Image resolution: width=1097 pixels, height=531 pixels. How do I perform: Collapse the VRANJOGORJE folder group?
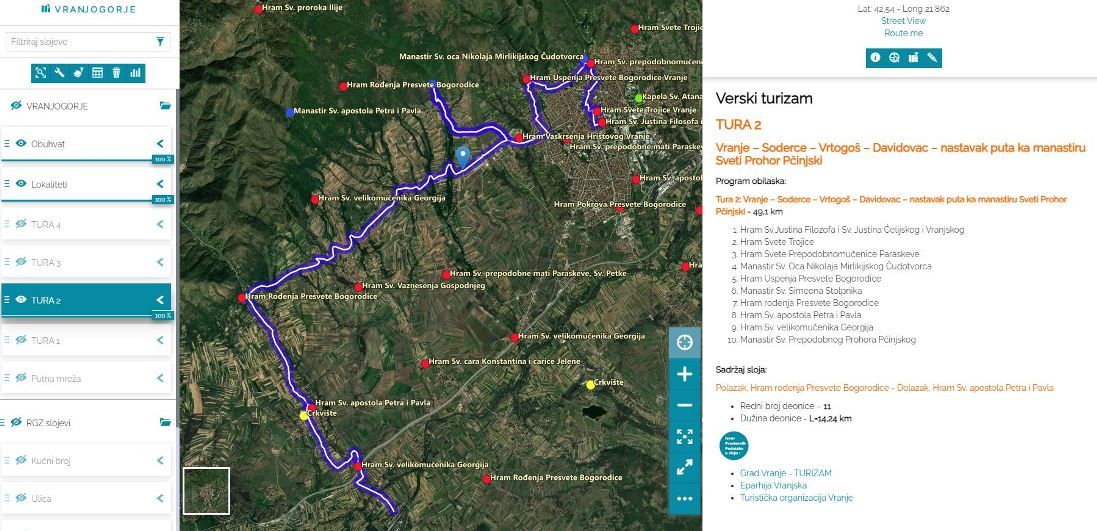165,105
